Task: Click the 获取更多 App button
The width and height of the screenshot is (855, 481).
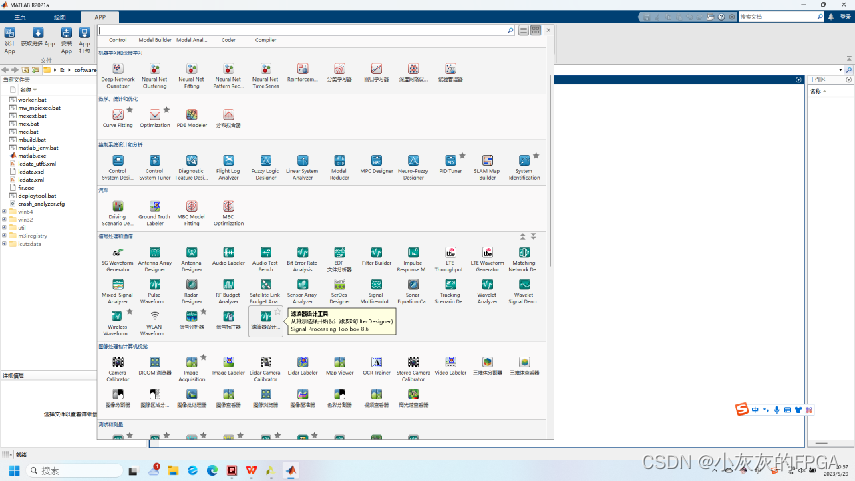Action: point(38,37)
